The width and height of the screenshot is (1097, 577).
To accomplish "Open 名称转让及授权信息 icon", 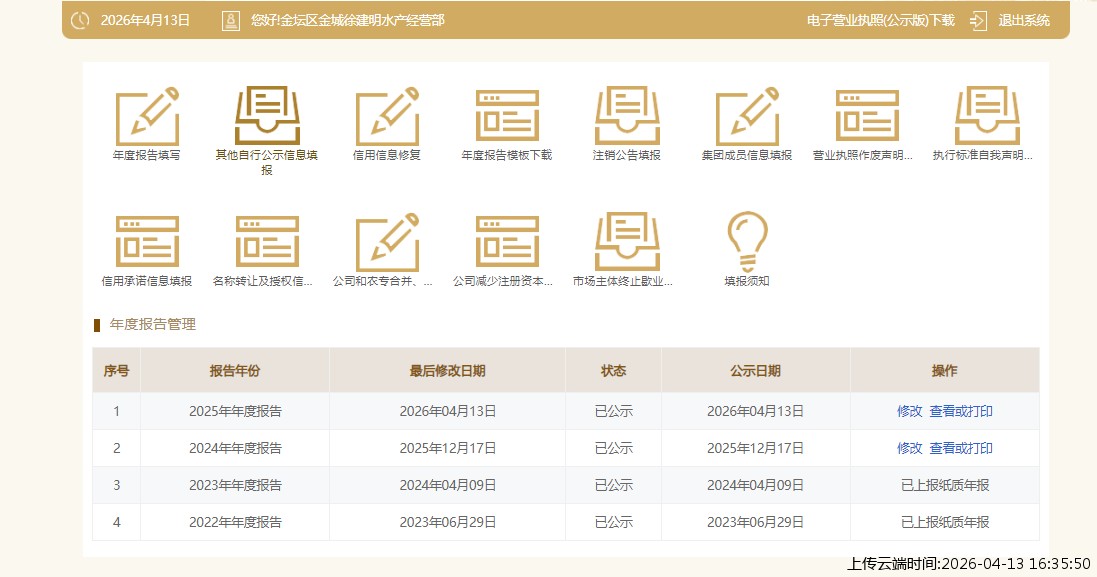I will [267, 243].
